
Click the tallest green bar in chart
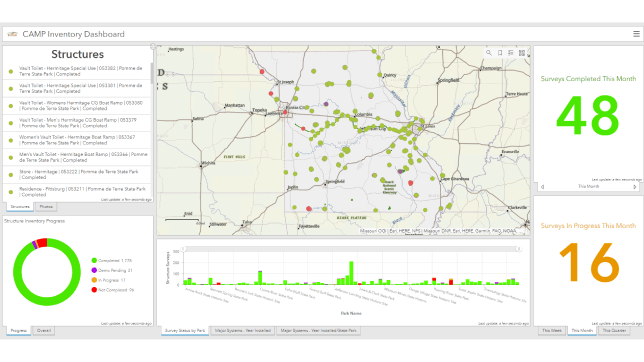coord(351,273)
